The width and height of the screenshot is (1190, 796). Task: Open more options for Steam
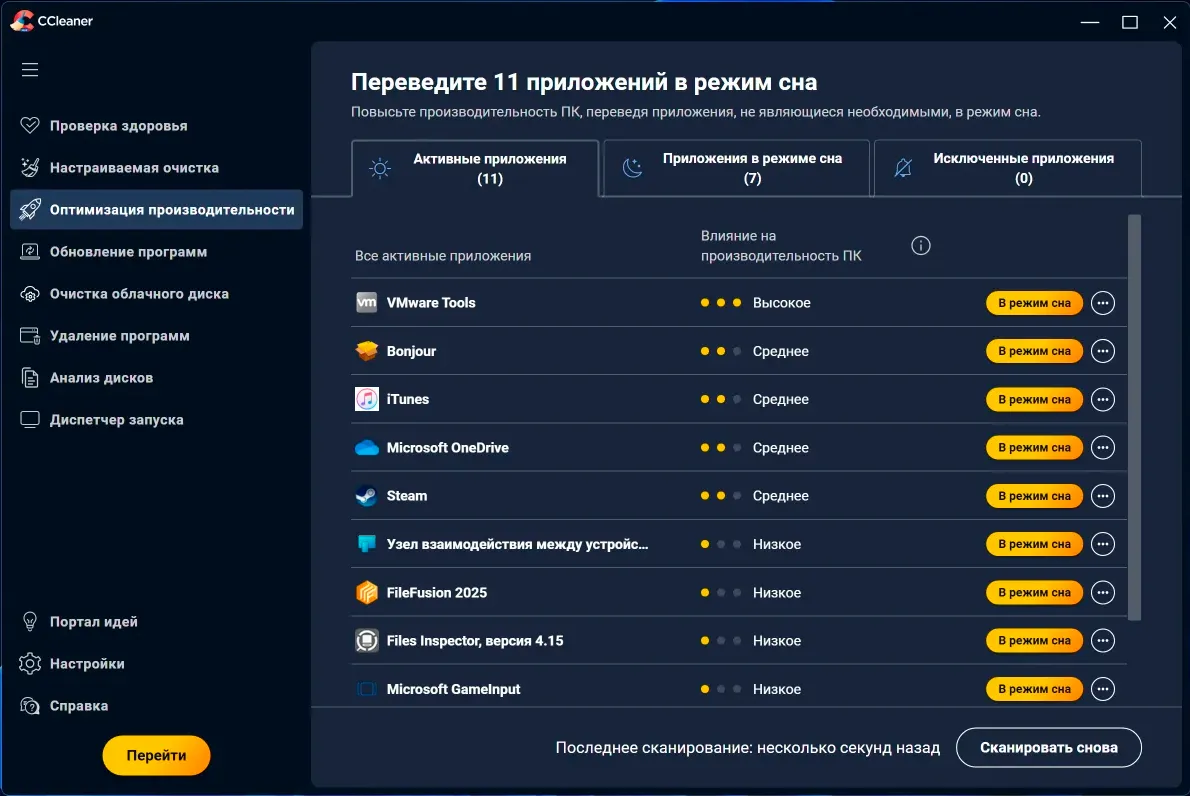tap(1103, 496)
